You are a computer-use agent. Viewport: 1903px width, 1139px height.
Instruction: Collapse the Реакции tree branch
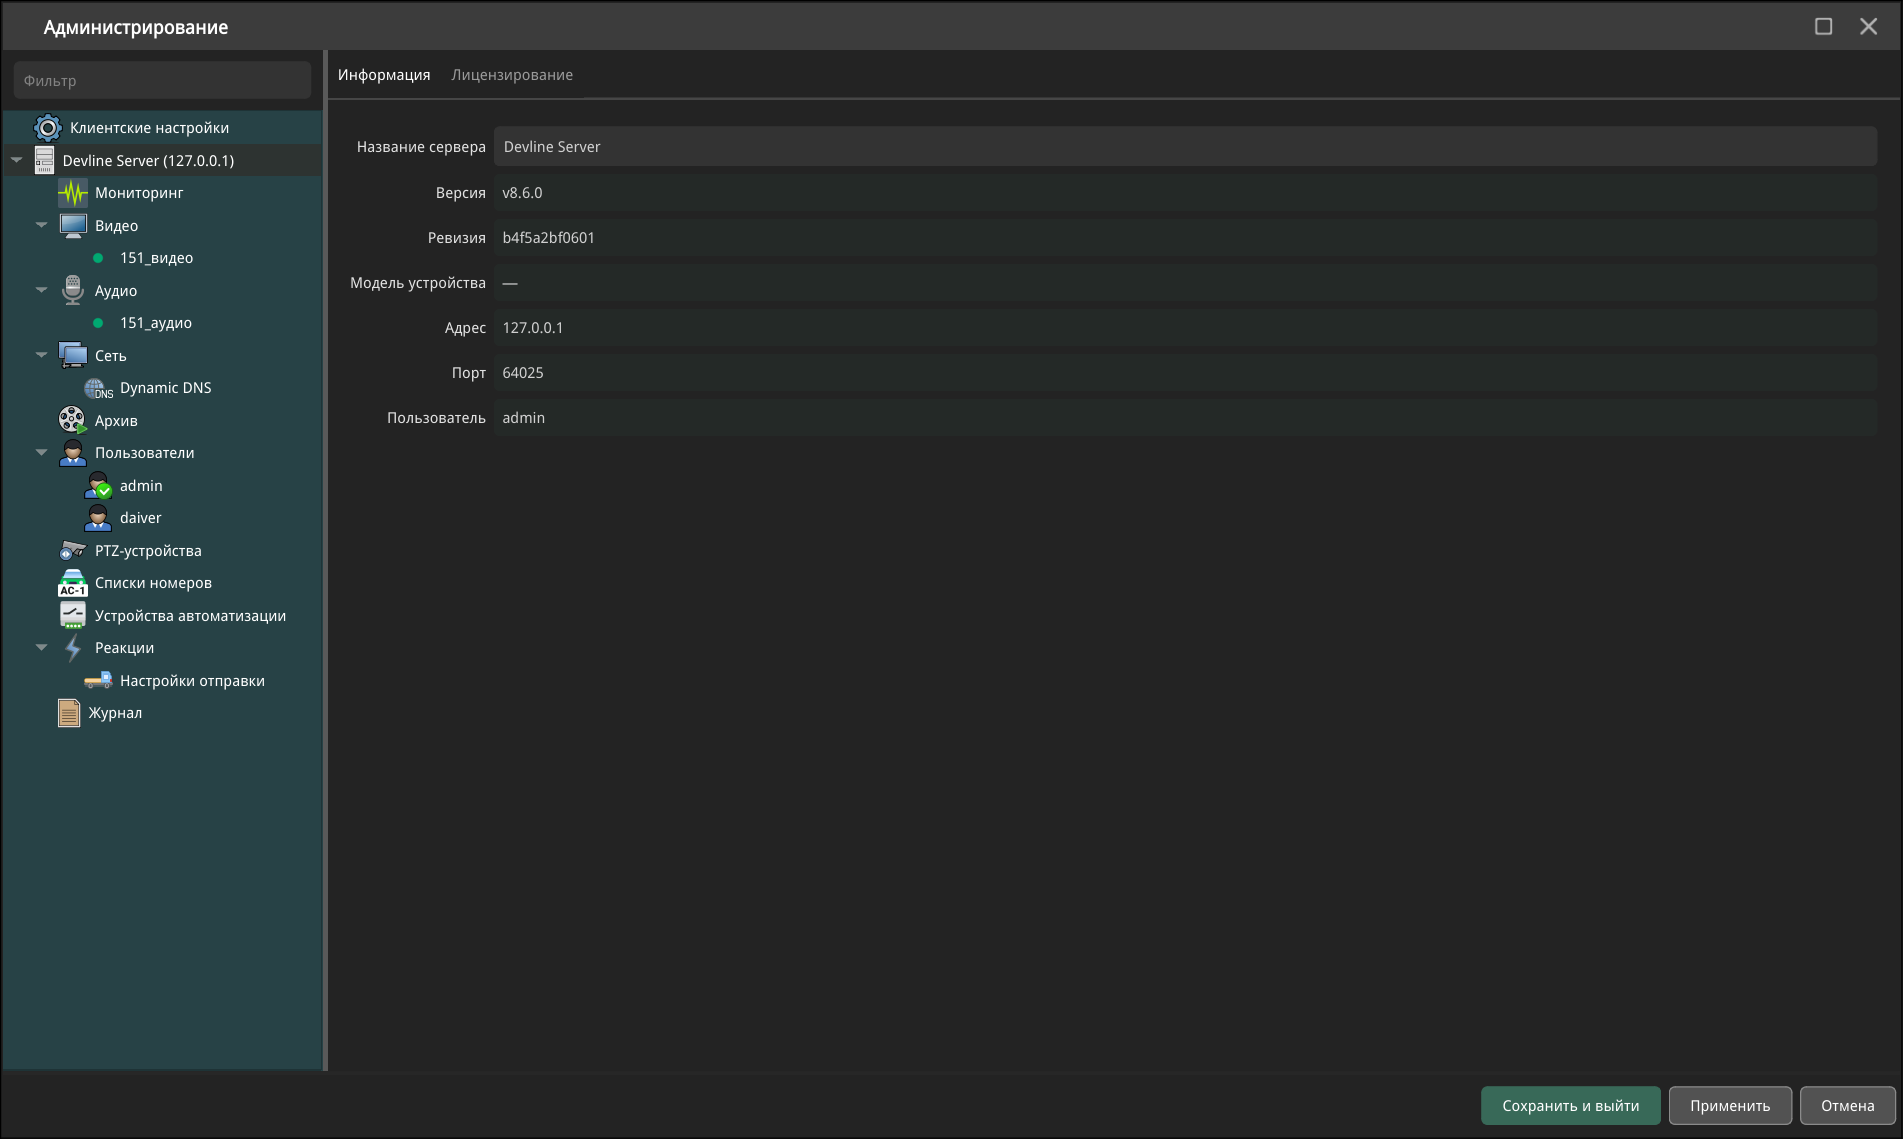(x=41, y=647)
